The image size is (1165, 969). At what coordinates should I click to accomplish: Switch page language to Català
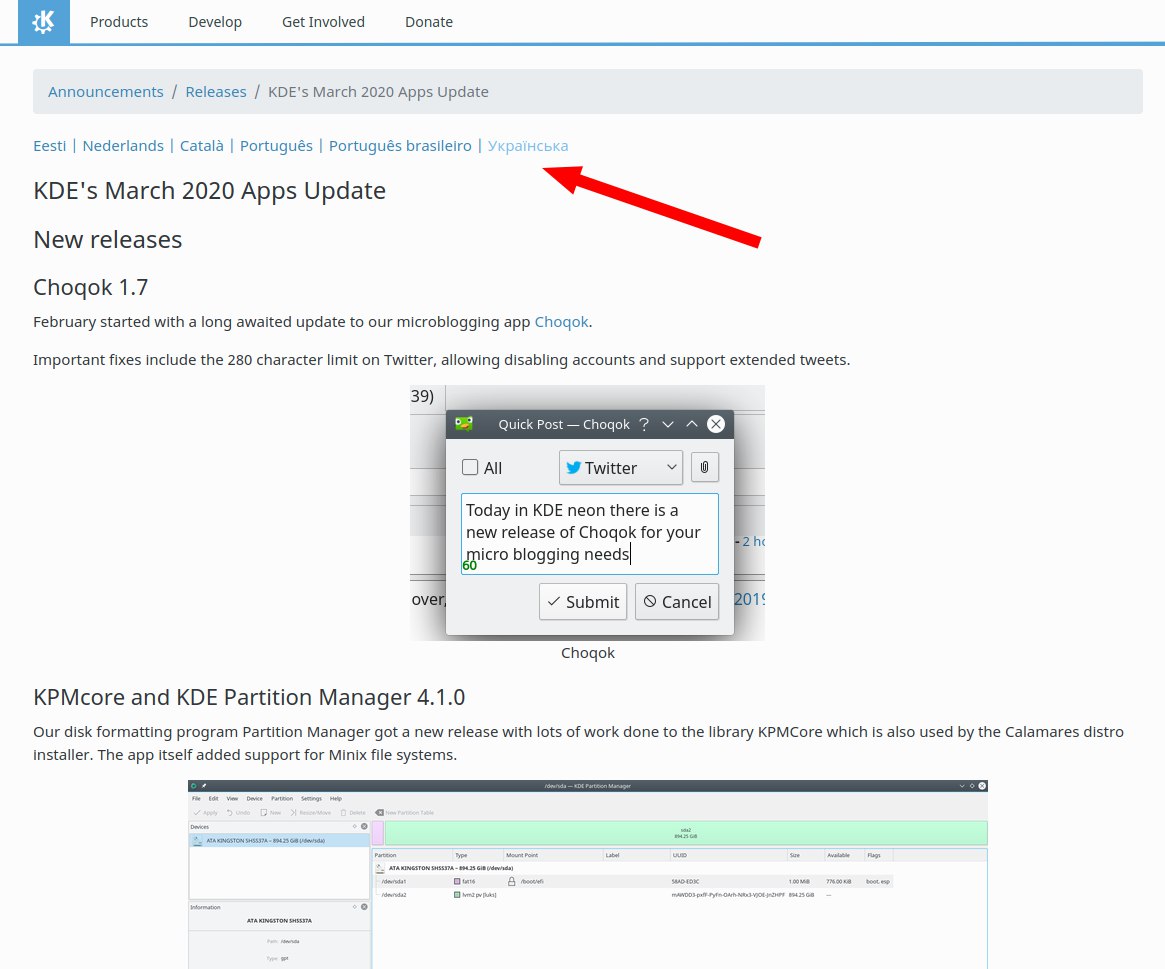(x=201, y=146)
